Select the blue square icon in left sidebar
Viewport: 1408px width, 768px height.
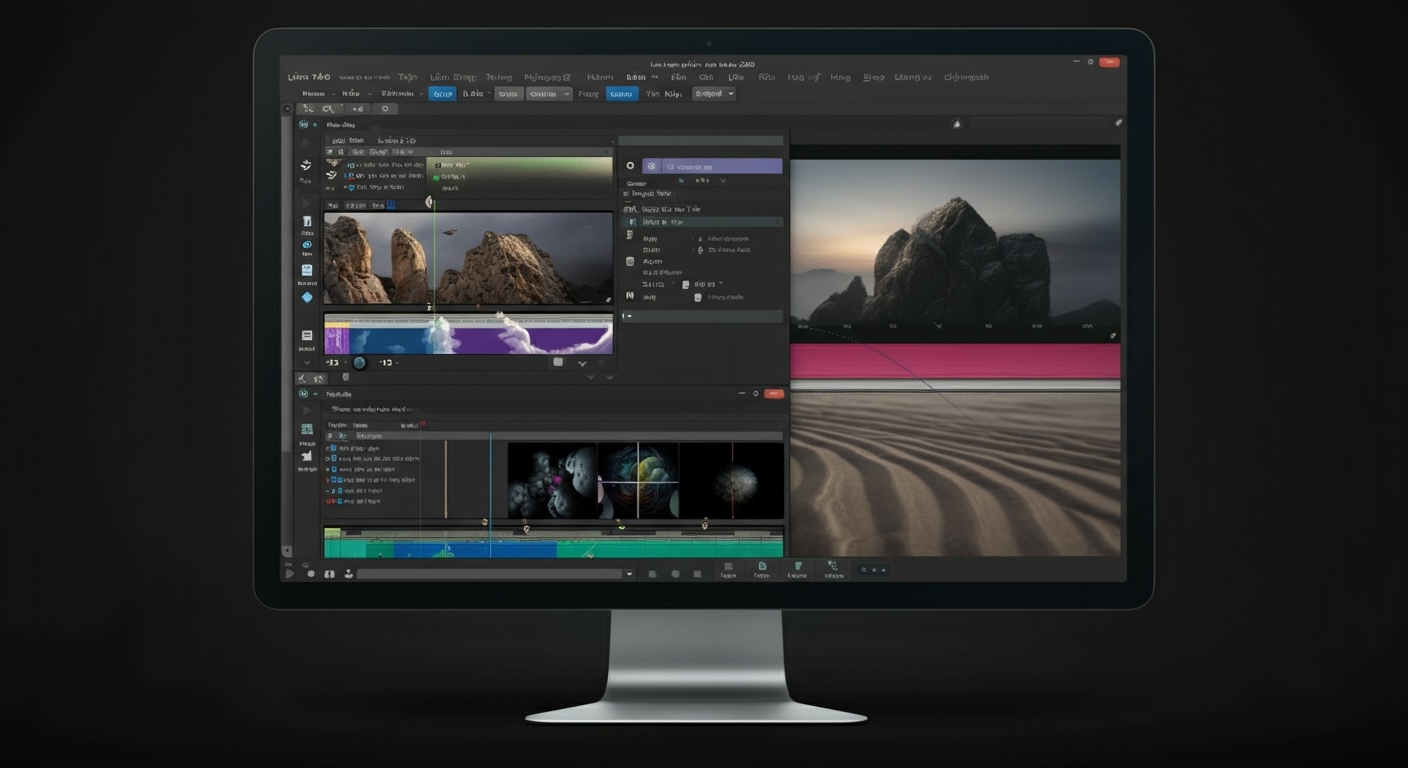(x=307, y=270)
